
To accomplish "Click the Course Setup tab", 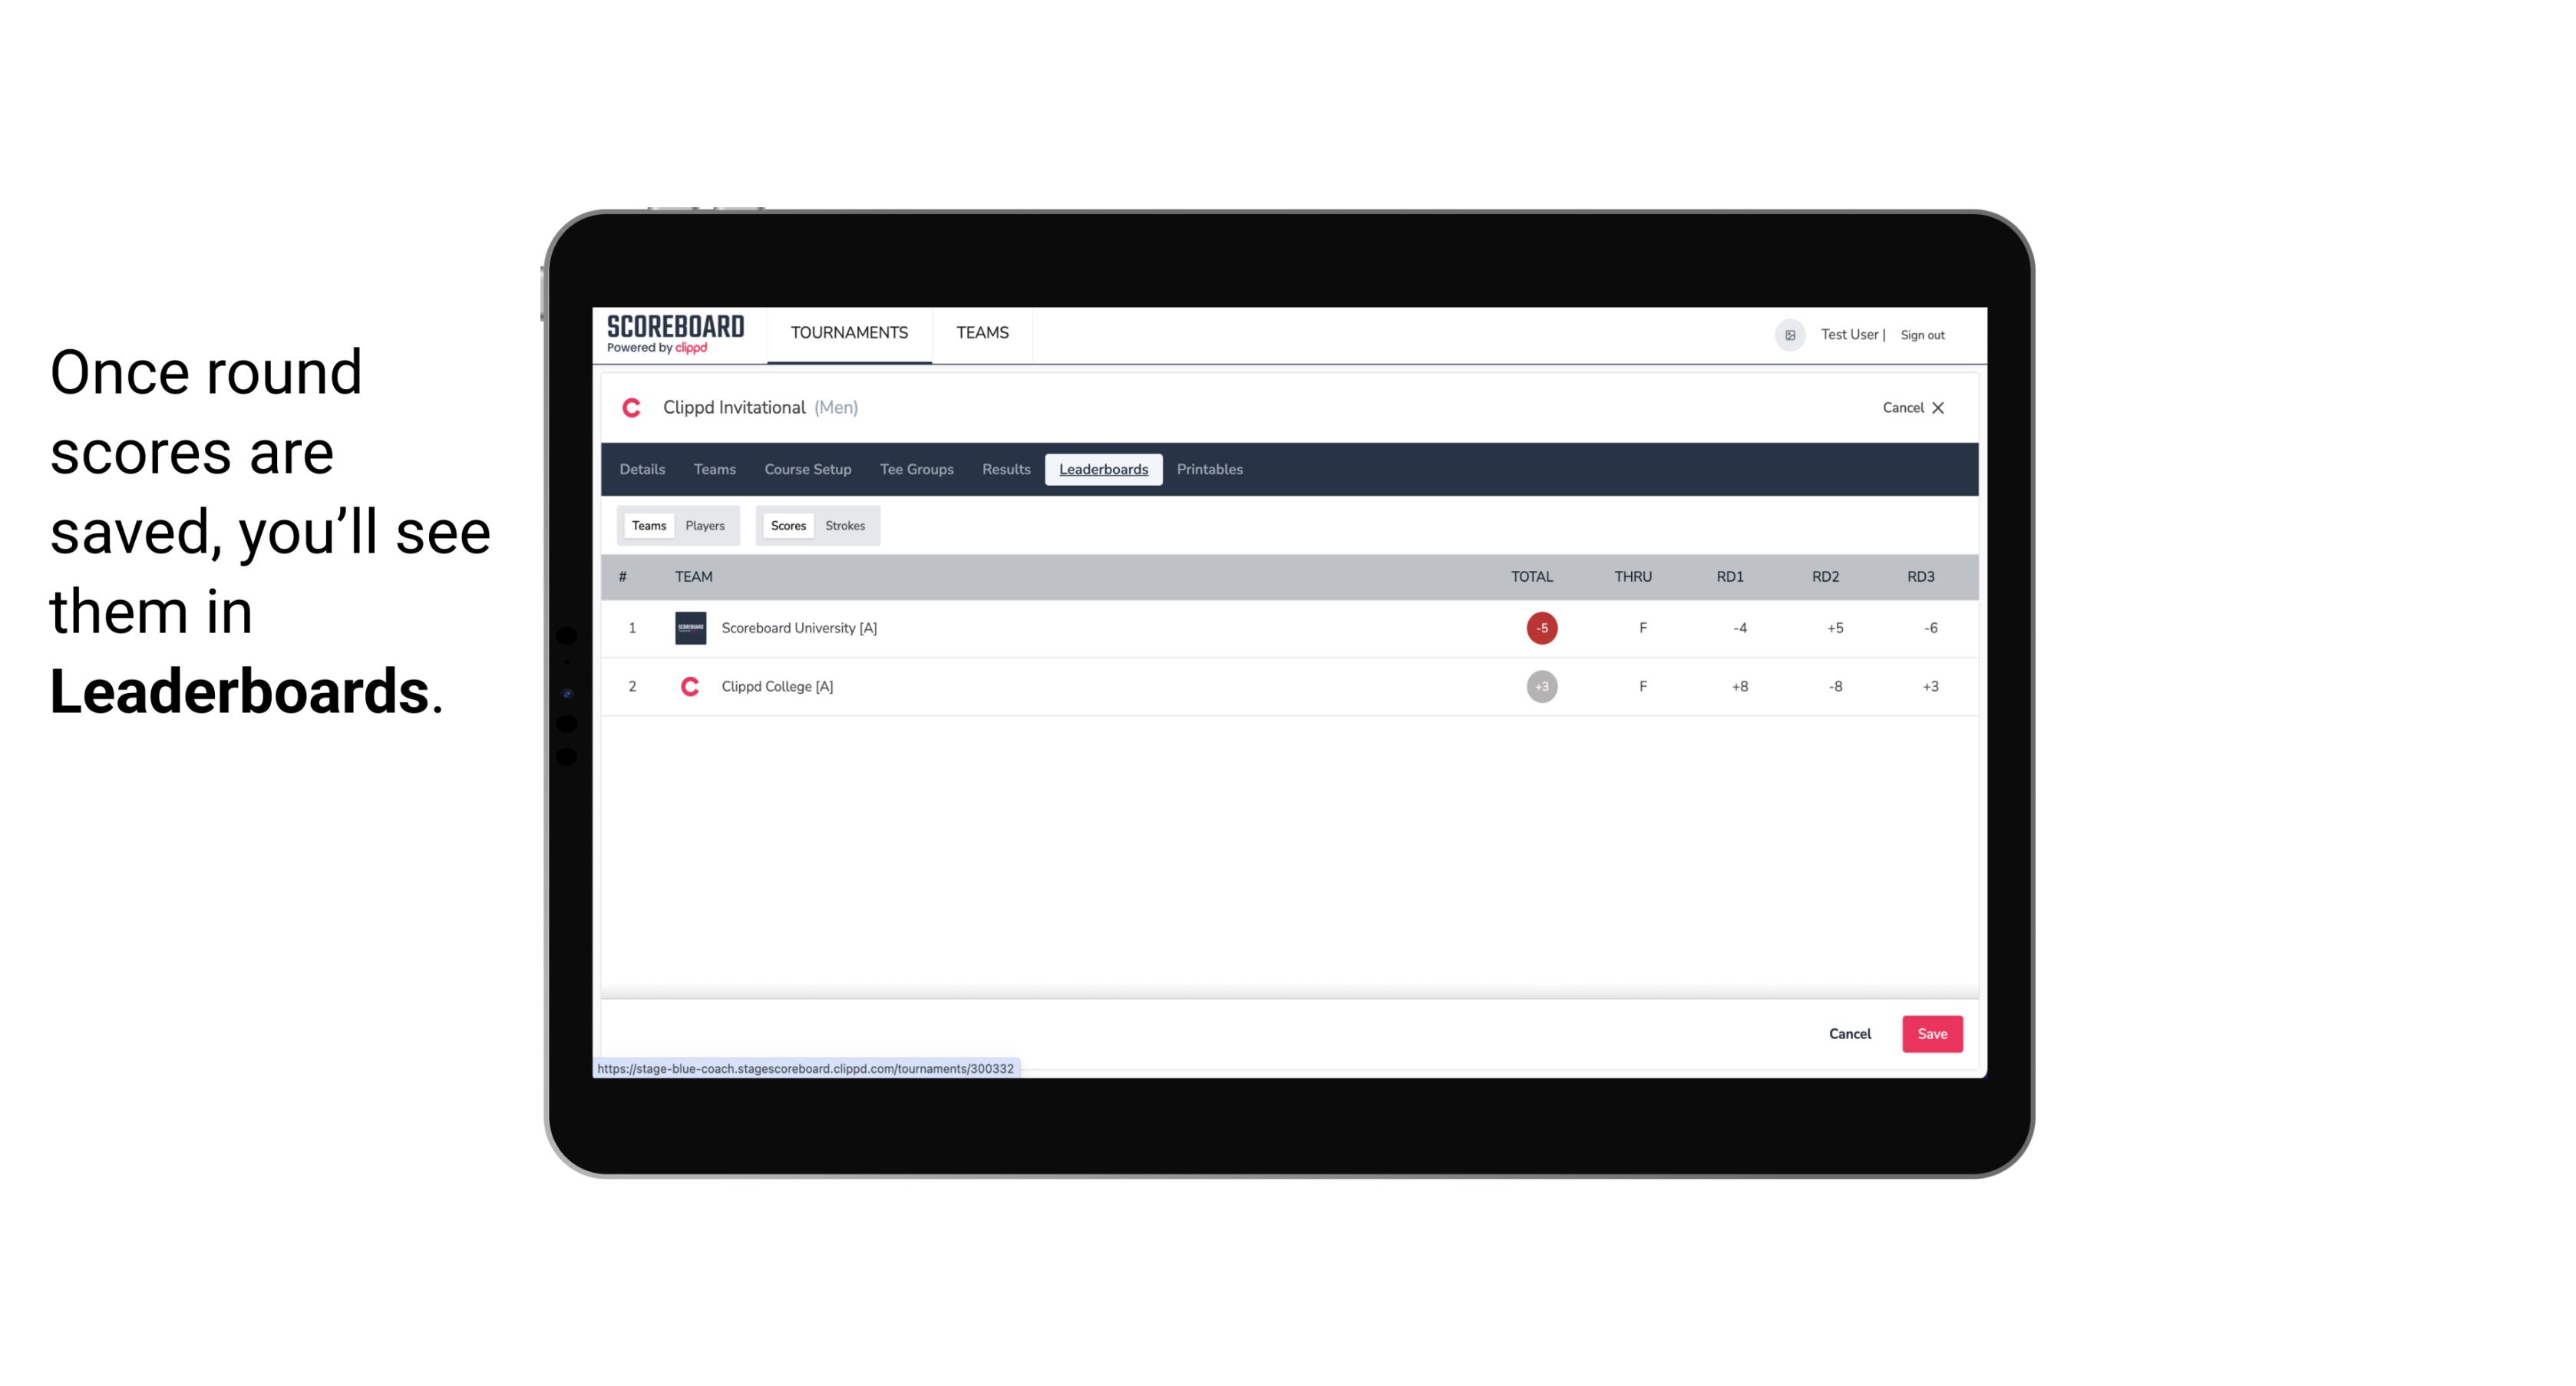I will [807, 470].
